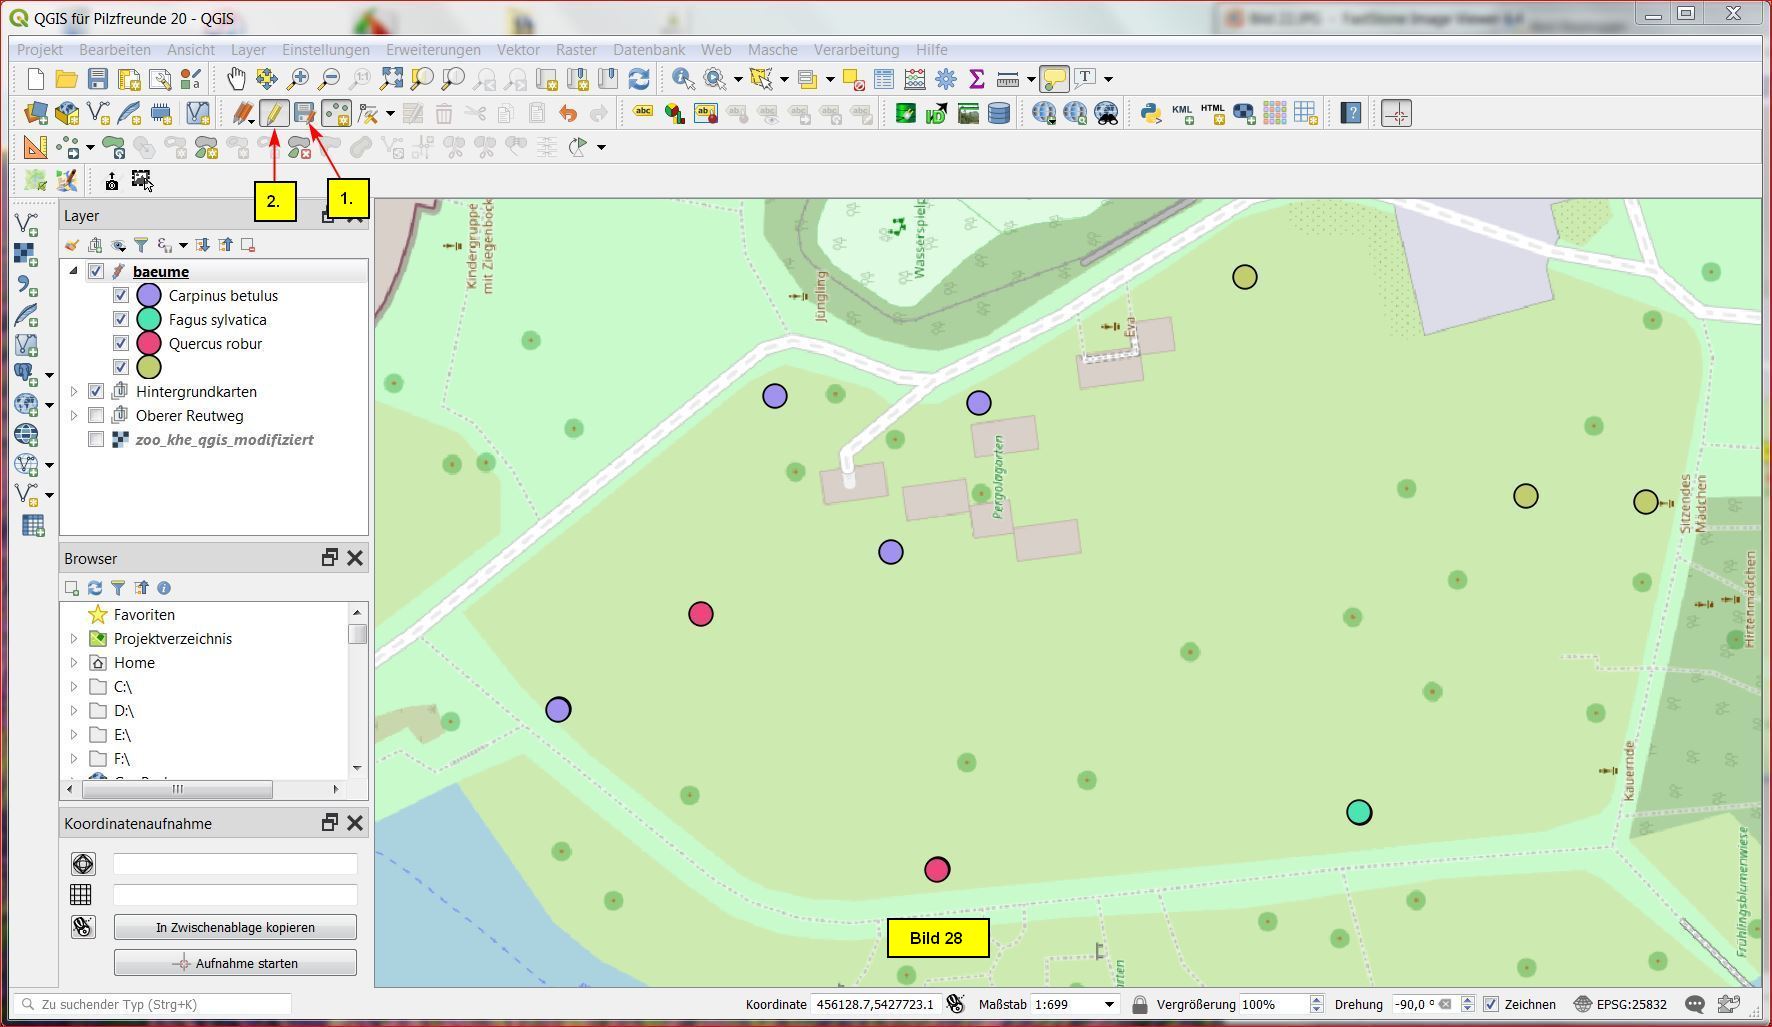The width and height of the screenshot is (1772, 1027).
Task: Open the Vektor menu
Action: pyautogui.click(x=517, y=50)
